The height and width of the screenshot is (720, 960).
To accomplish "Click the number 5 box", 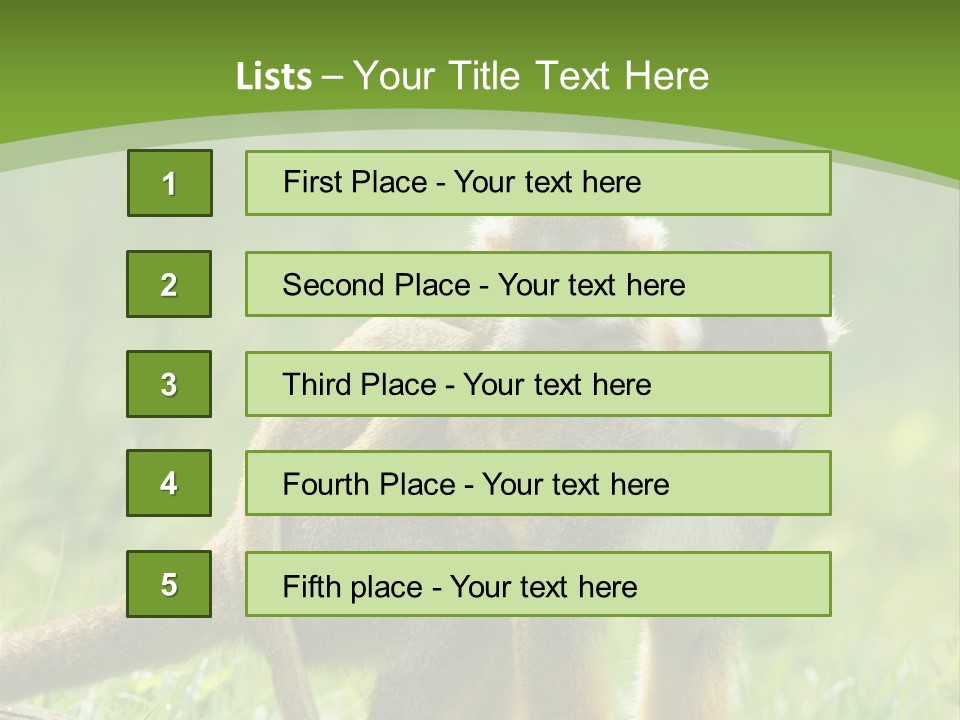I will click(x=169, y=584).
